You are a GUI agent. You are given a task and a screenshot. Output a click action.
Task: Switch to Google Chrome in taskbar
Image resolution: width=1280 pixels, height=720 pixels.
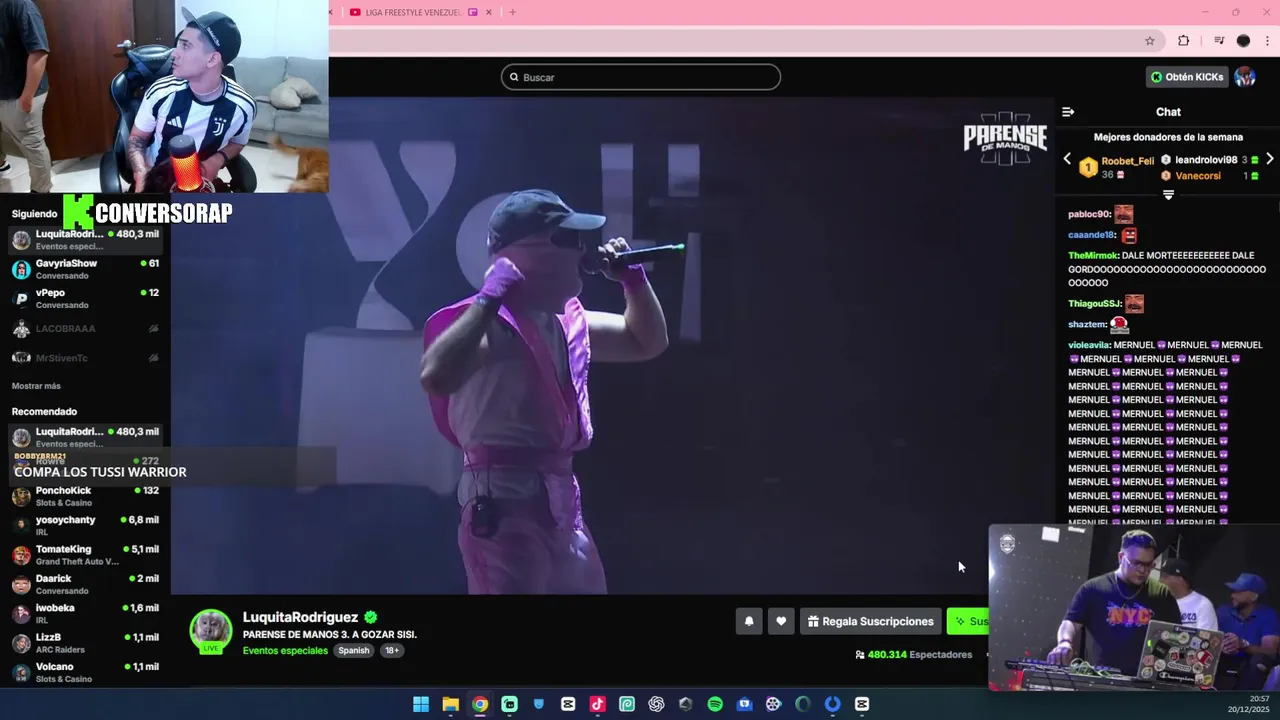[x=480, y=704]
